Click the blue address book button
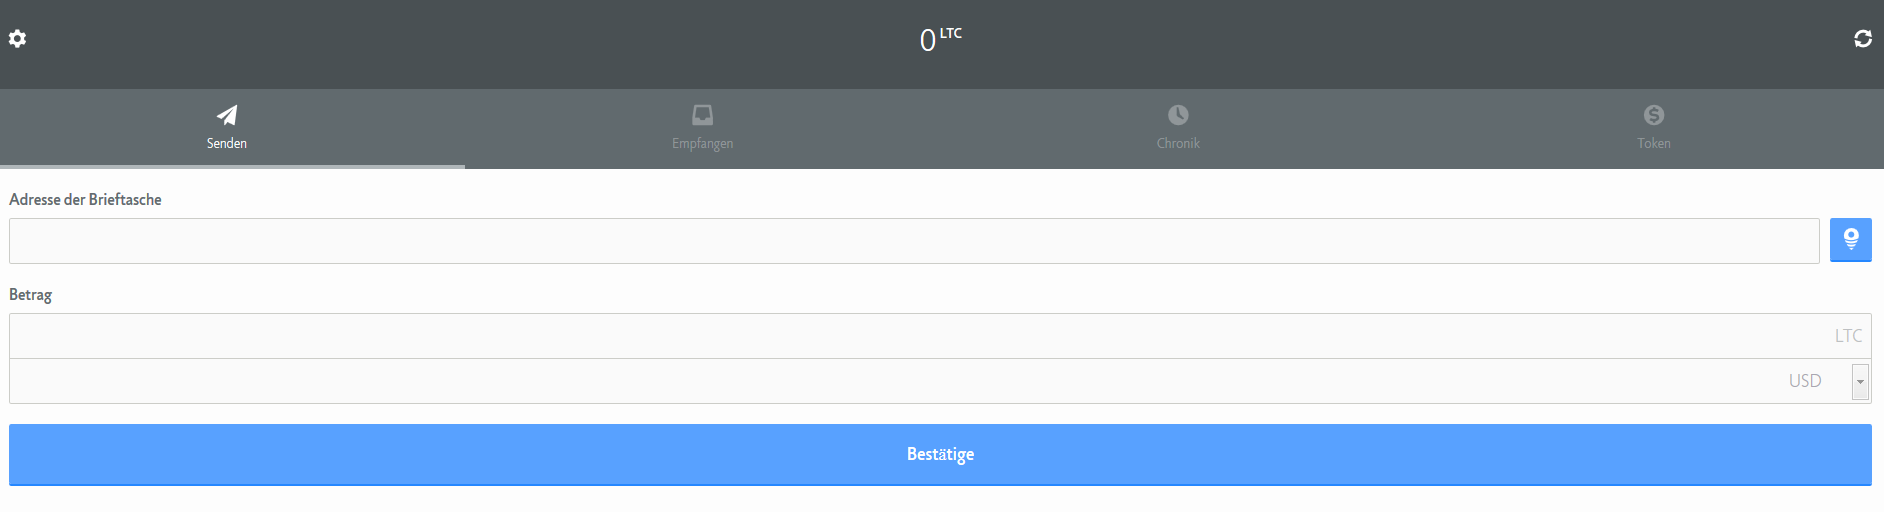1884x512 pixels. (x=1851, y=240)
